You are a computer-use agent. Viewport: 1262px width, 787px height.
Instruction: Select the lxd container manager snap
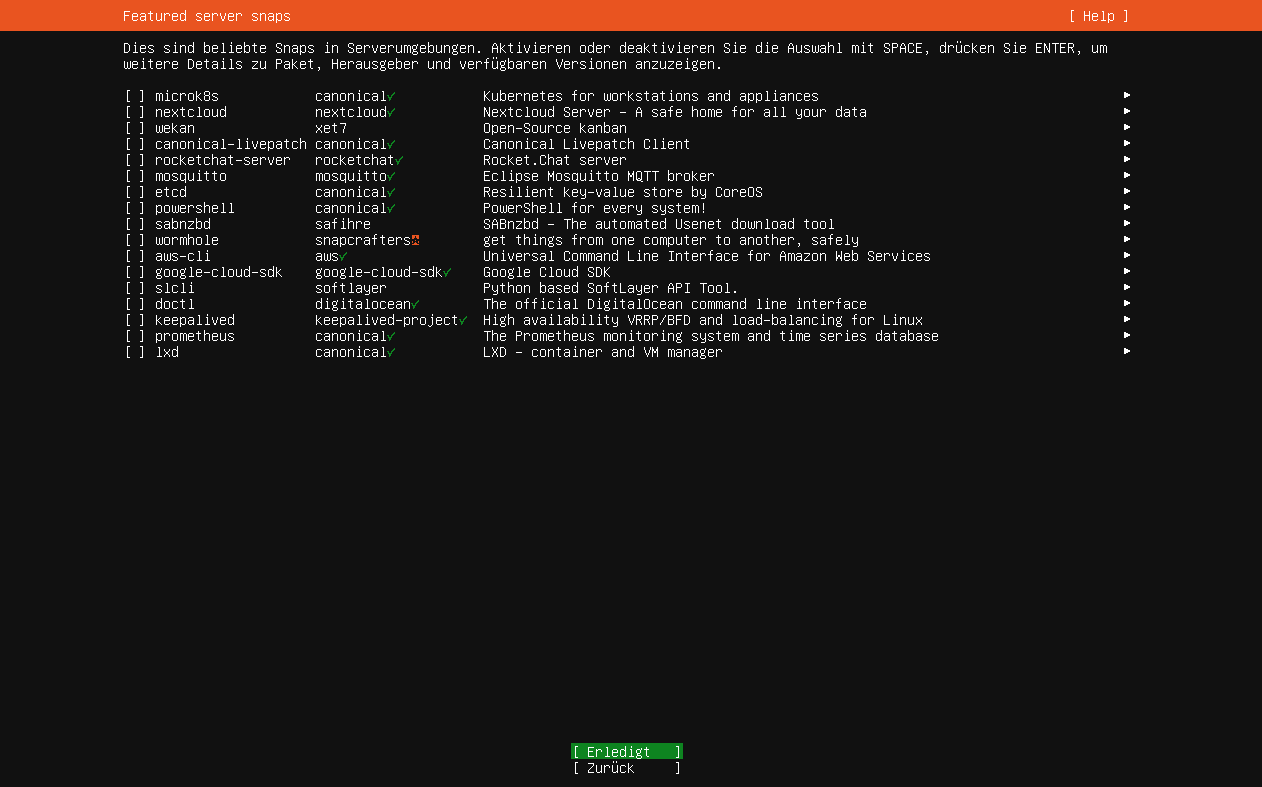tap(135, 352)
